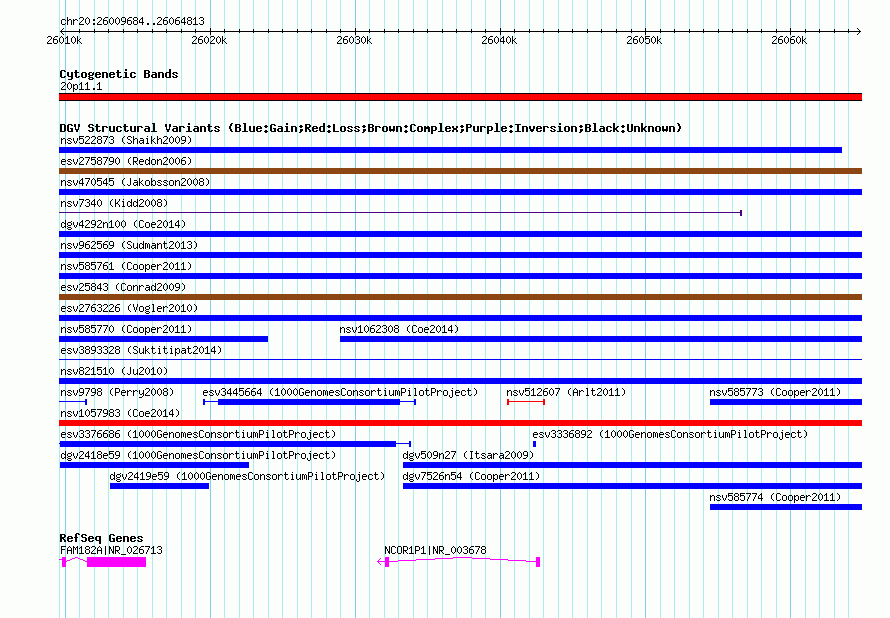The height and width of the screenshot is (618, 890).
Task: Click the 26040k ruler position label
Action: click(499, 40)
